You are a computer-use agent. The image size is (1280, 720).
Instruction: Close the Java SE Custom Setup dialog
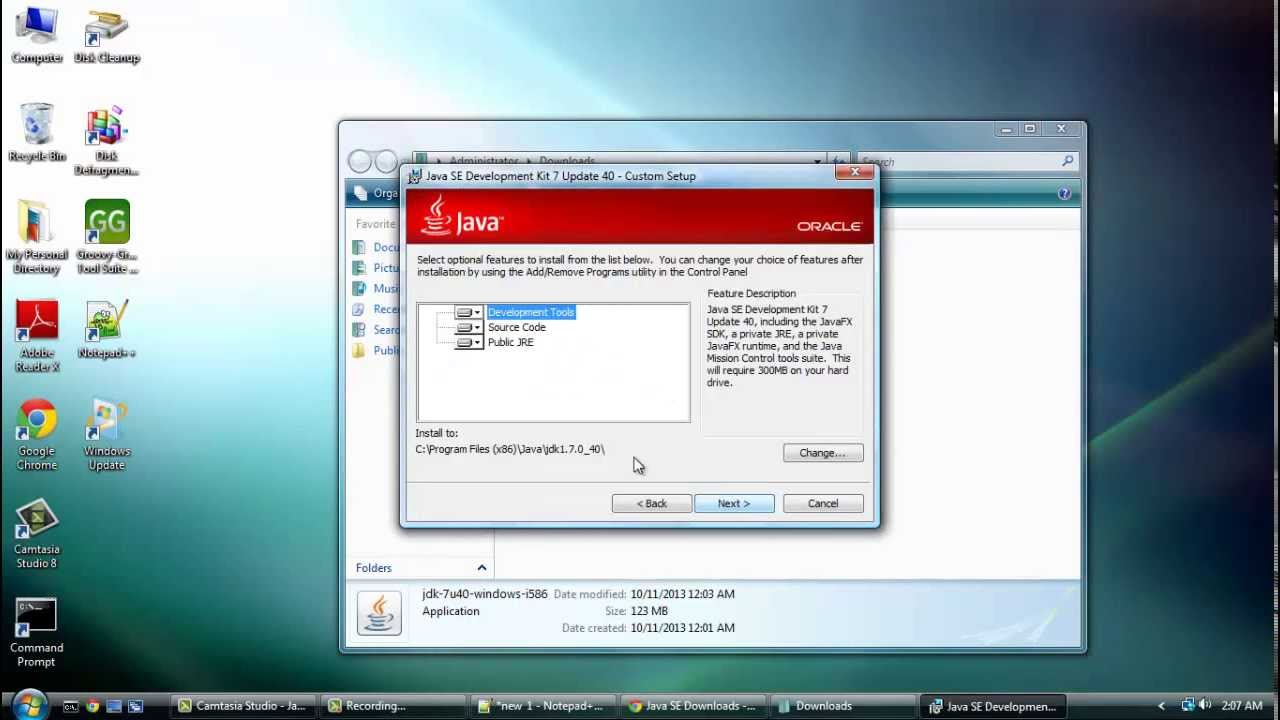[x=855, y=173]
